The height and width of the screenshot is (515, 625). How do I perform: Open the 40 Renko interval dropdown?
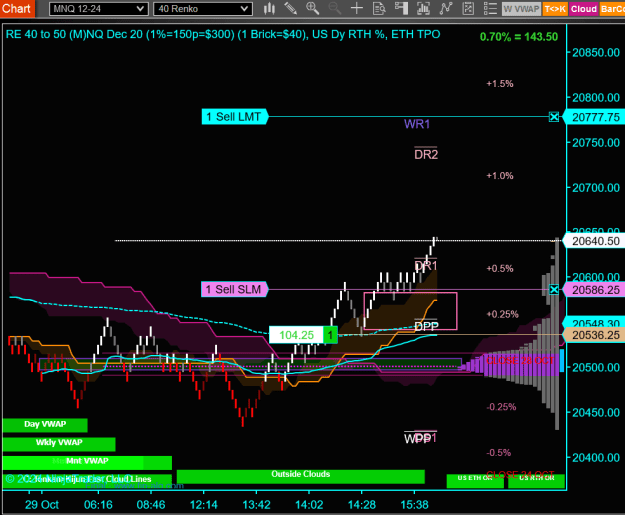pos(203,9)
